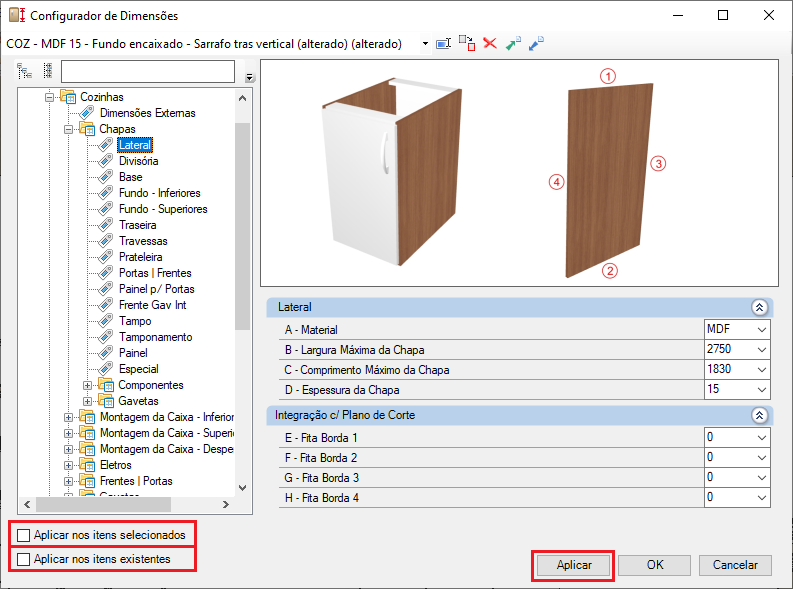
Task: Click the folder icon next to Gavetas
Action: pos(106,400)
